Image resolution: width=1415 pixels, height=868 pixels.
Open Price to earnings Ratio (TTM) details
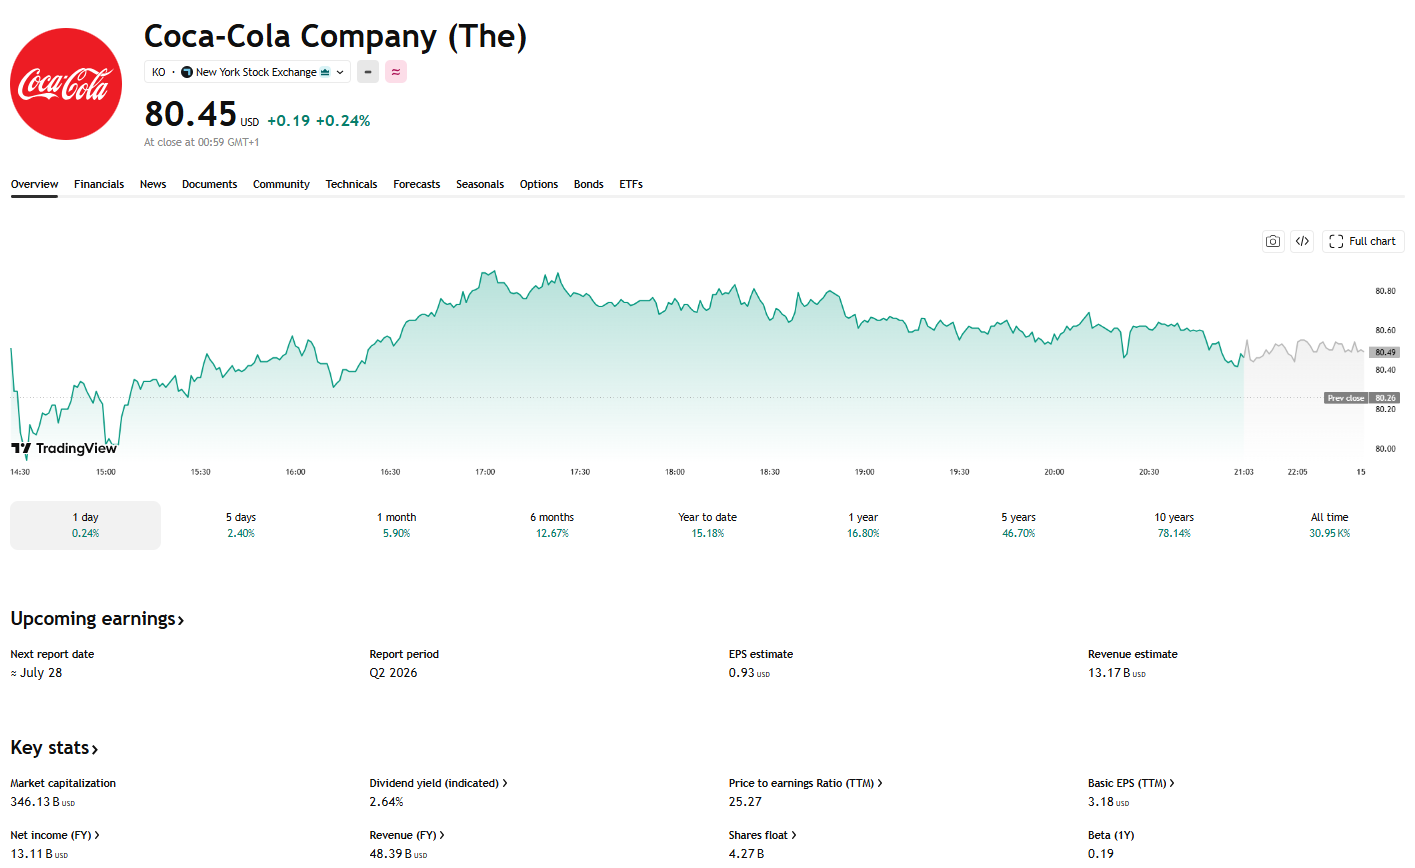click(805, 783)
